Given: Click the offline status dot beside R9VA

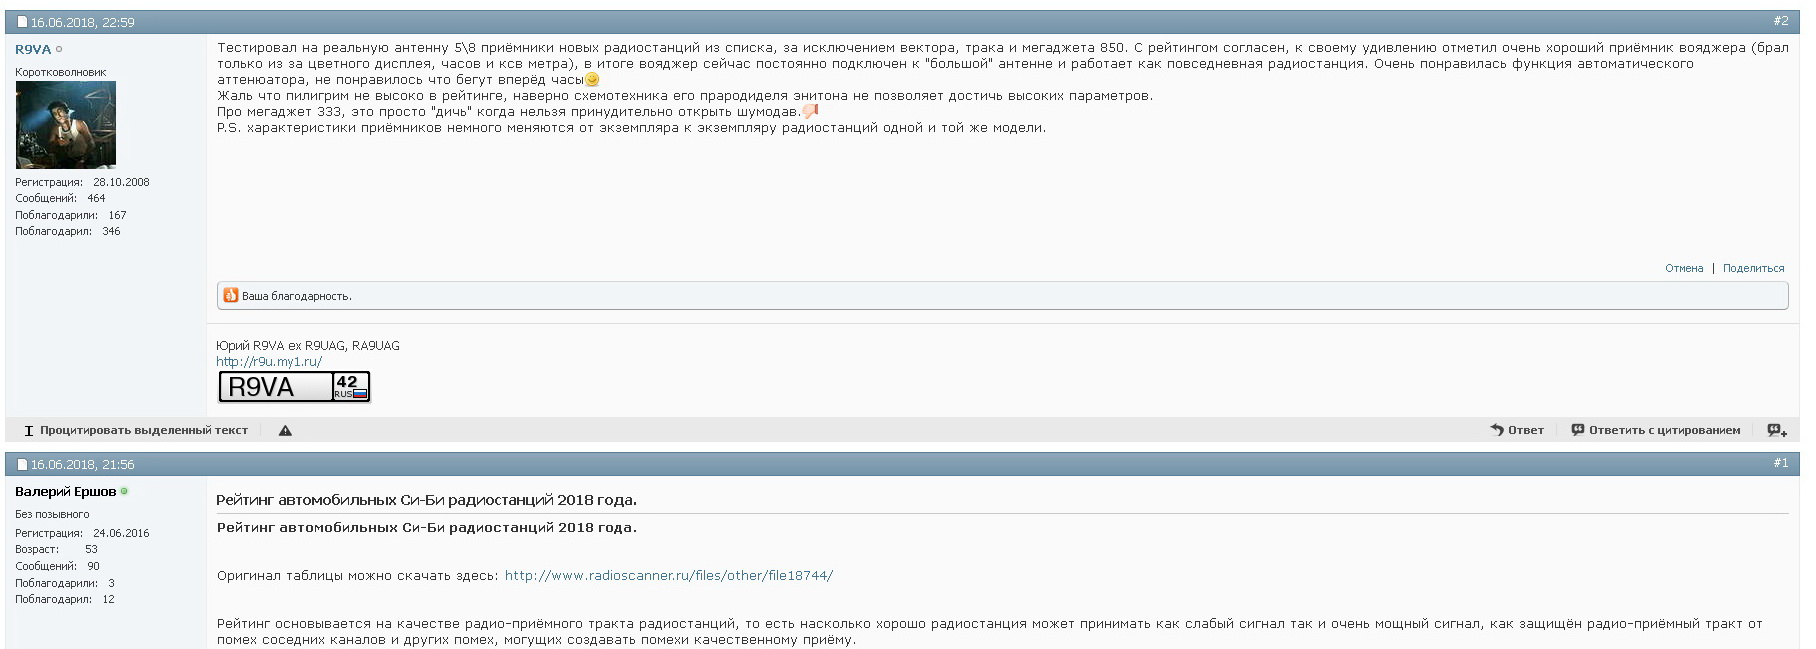Looking at the screenshot, I should point(59,50).
